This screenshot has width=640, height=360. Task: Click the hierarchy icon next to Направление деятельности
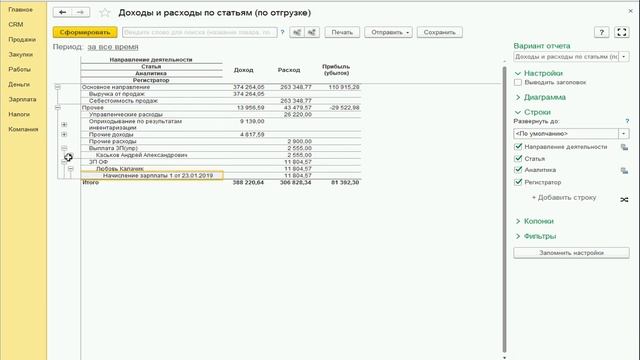624,147
